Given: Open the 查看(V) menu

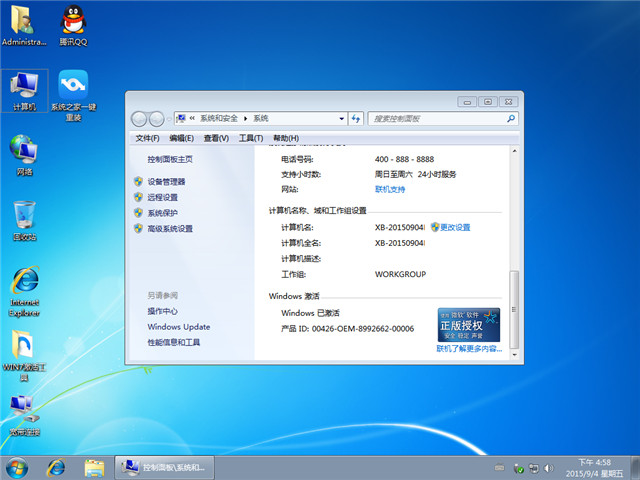Looking at the screenshot, I should pyautogui.click(x=216, y=138).
